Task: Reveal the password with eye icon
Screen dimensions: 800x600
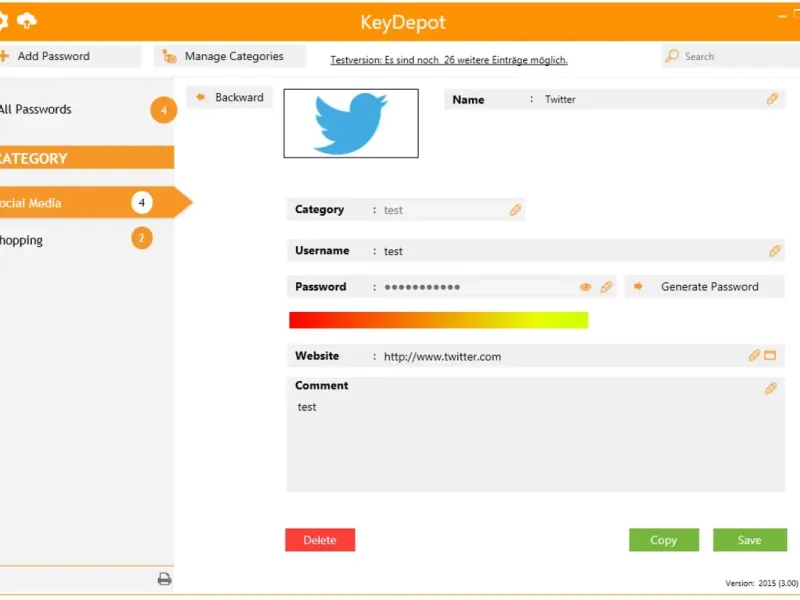Action: 585,287
